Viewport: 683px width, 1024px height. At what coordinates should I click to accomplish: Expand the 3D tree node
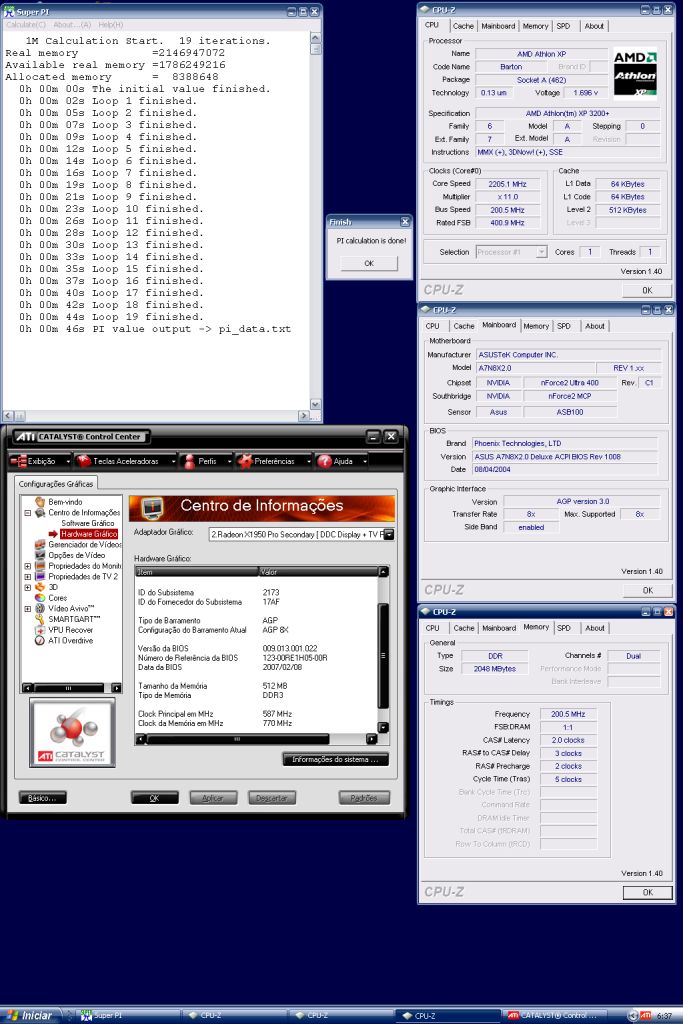tap(28, 587)
